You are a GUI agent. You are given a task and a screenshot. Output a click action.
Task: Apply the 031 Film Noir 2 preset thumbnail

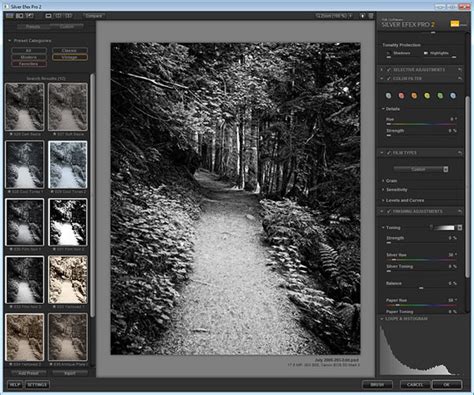tap(68, 222)
